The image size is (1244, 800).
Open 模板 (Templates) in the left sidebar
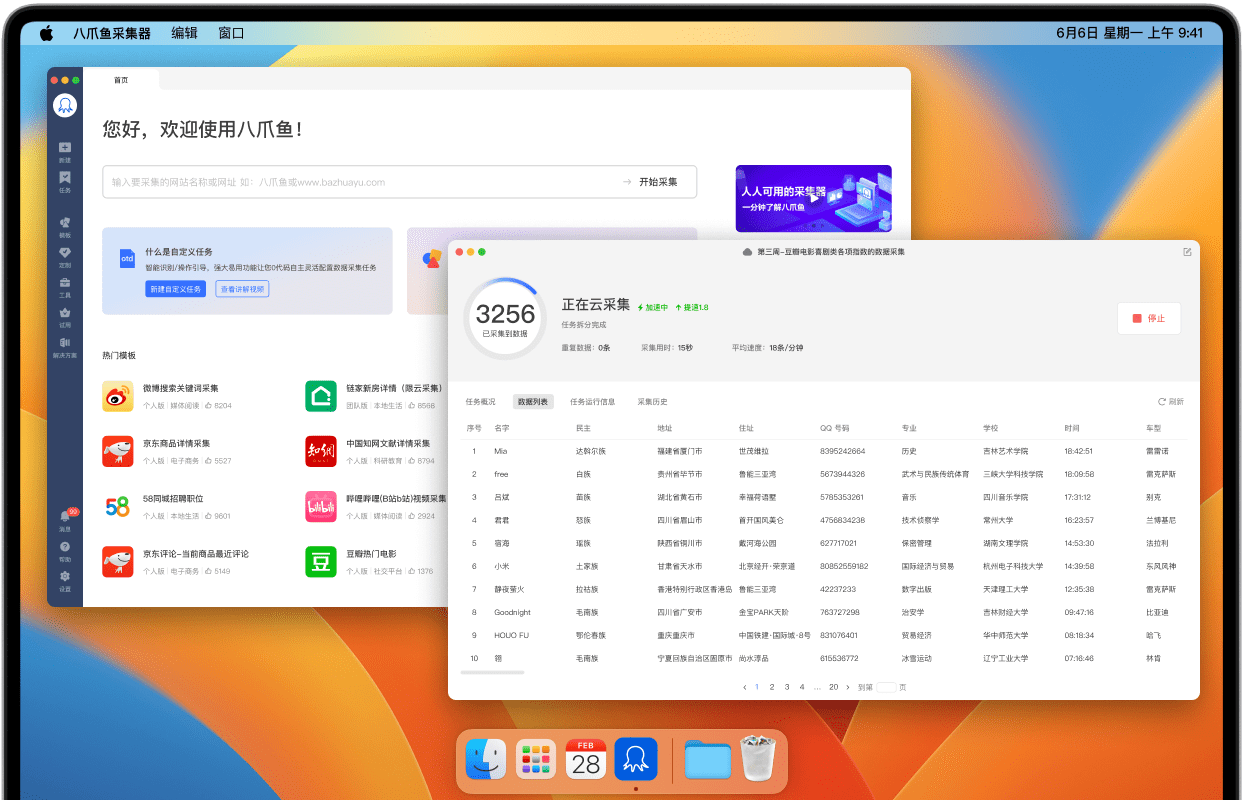(65, 227)
